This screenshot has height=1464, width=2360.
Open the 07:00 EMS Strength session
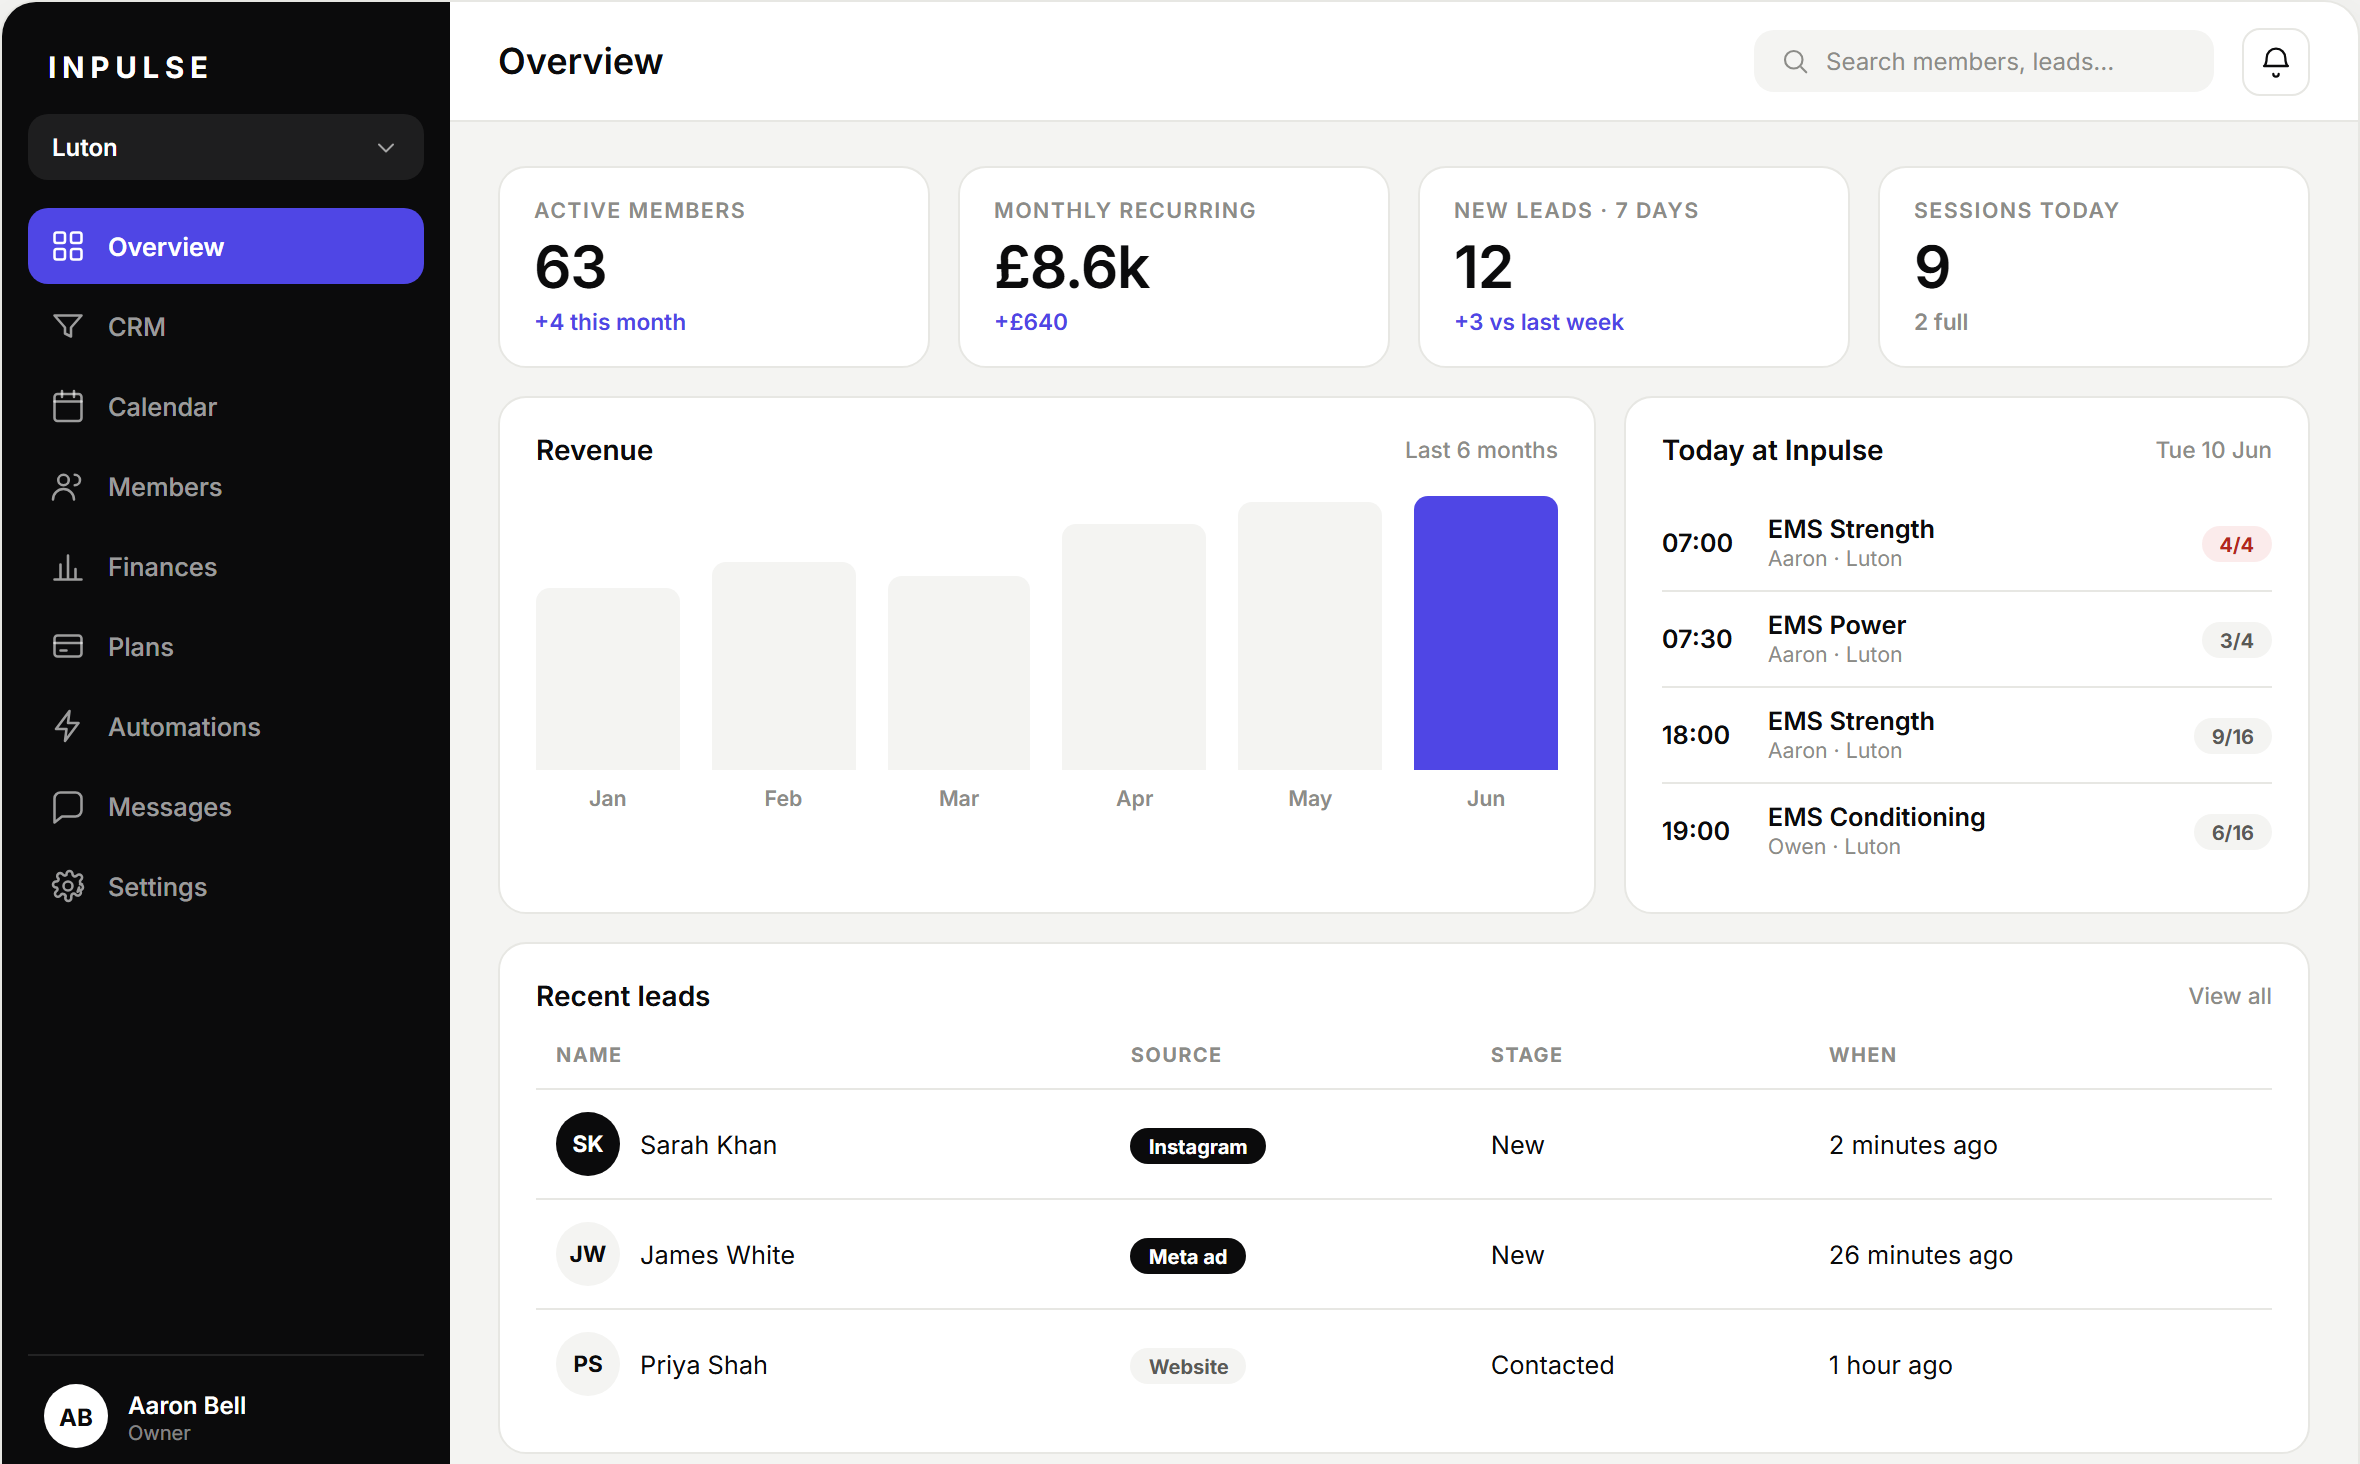click(1966, 543)
